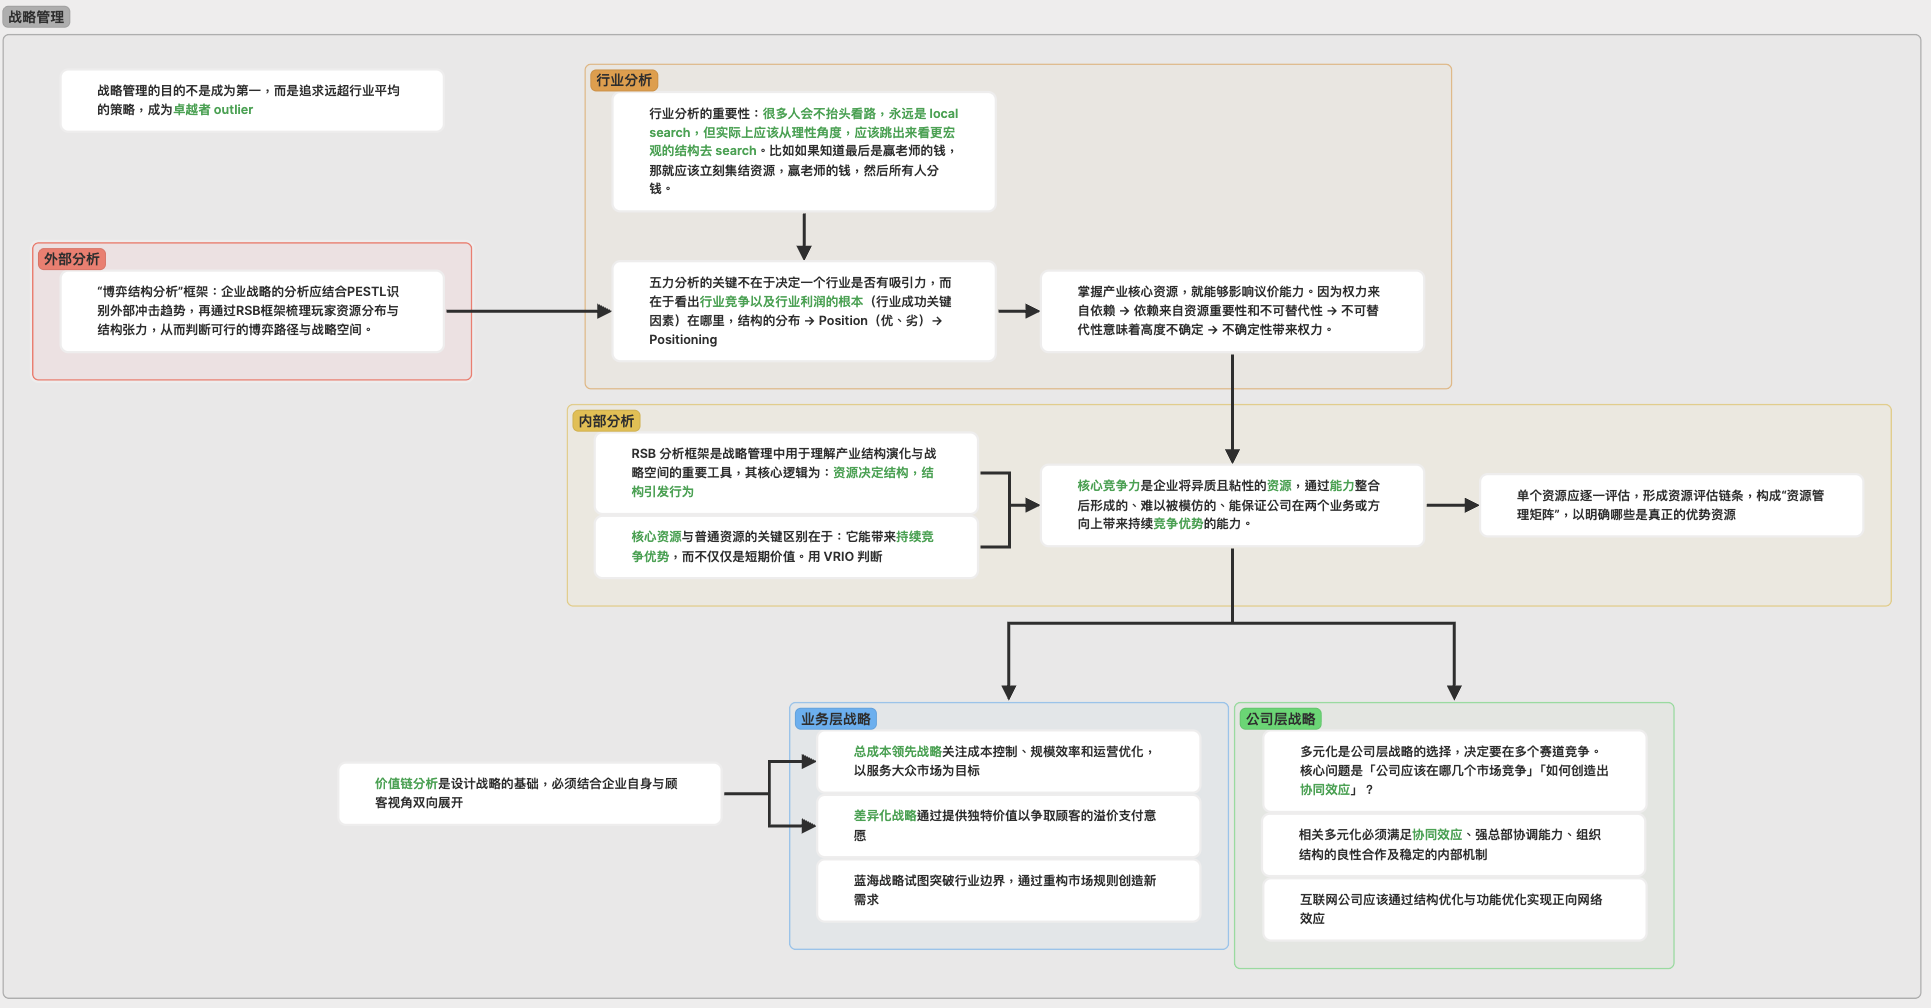Select the 行业分析 group label
Viewport: 1931px width, 1008px height.
pos(623,80)
